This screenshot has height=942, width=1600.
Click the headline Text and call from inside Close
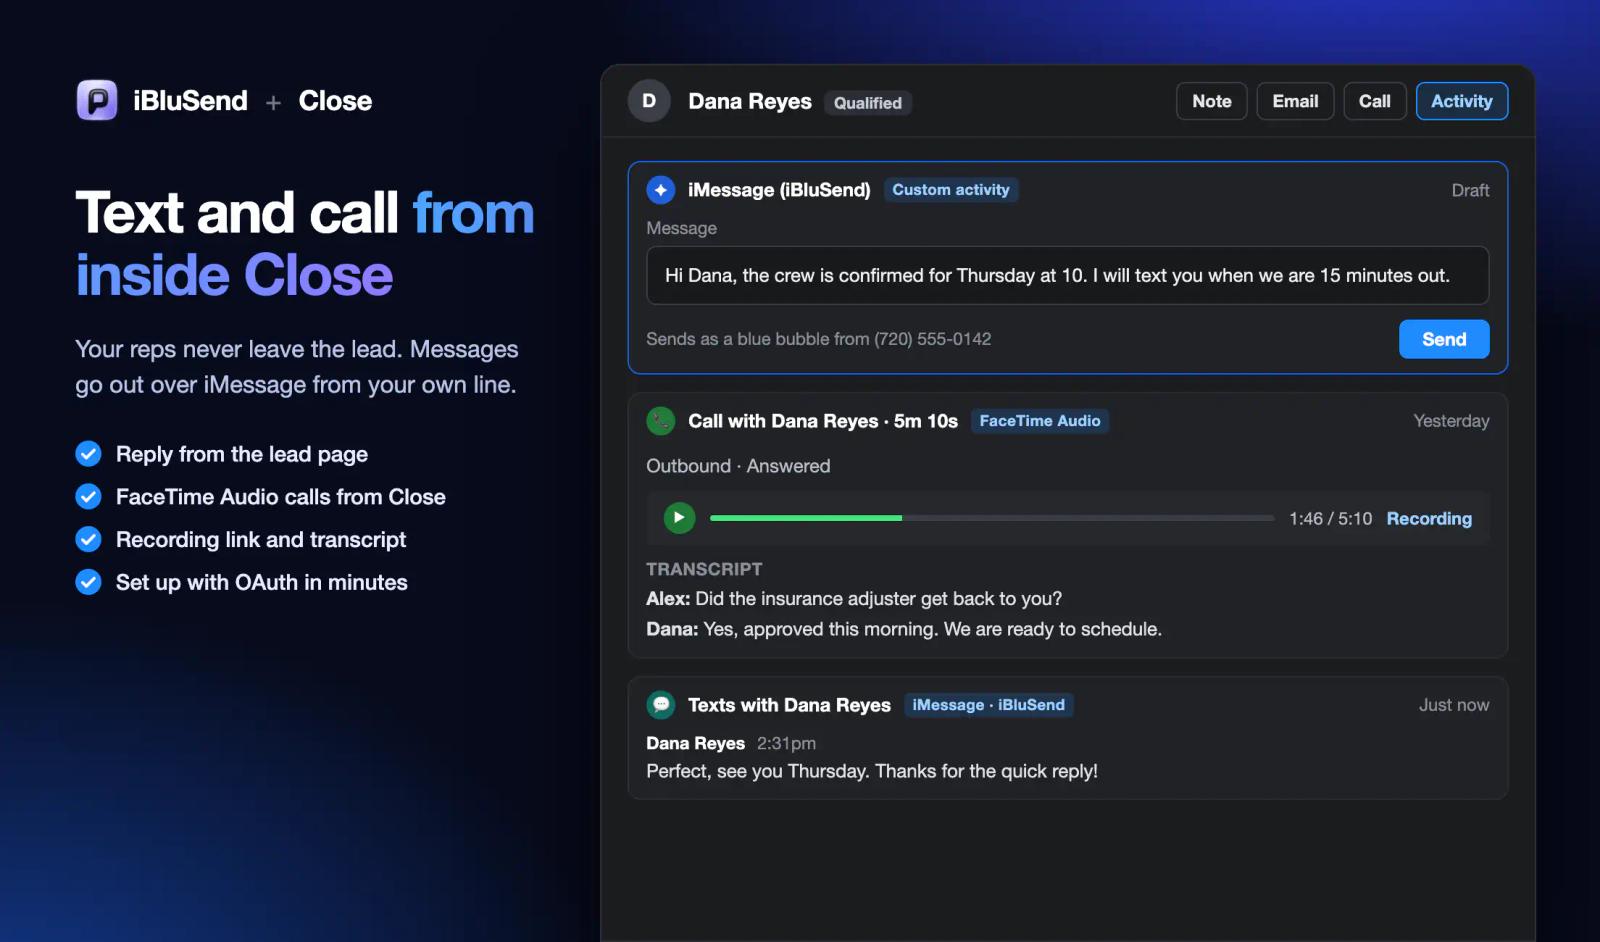click(305, 243)
